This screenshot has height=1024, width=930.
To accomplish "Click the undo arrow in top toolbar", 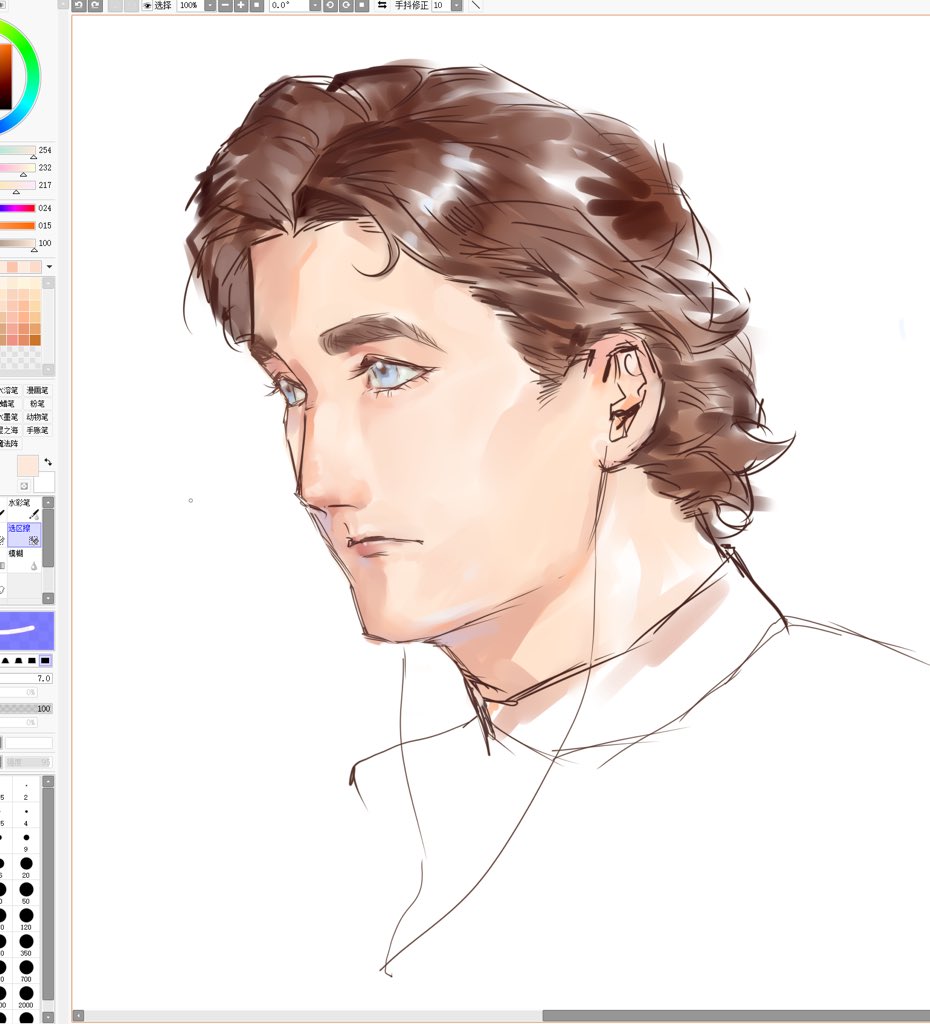I will click(x=78, y=5).
